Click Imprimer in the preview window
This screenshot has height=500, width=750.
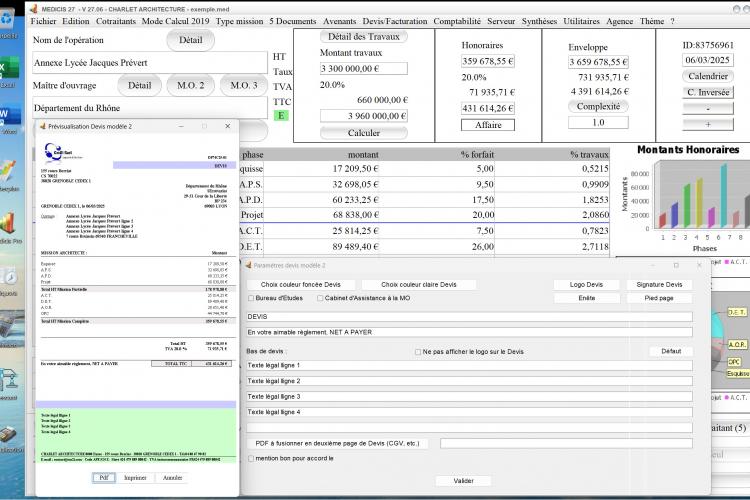coord(135,478)
